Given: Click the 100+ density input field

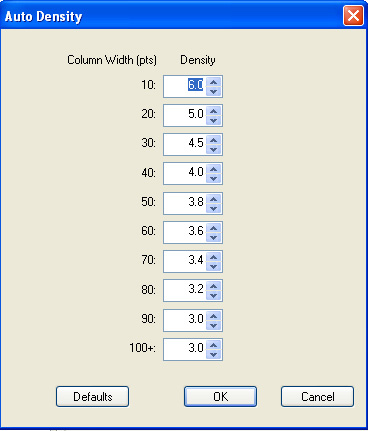Looking at the screenshot, I should (x=184, y=349).
